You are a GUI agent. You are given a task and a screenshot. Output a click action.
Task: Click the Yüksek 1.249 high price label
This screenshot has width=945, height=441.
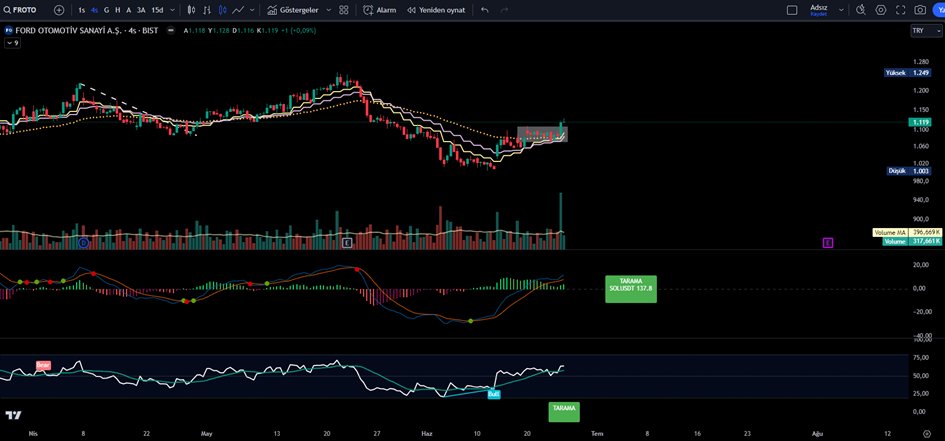[x=906, y=73]
